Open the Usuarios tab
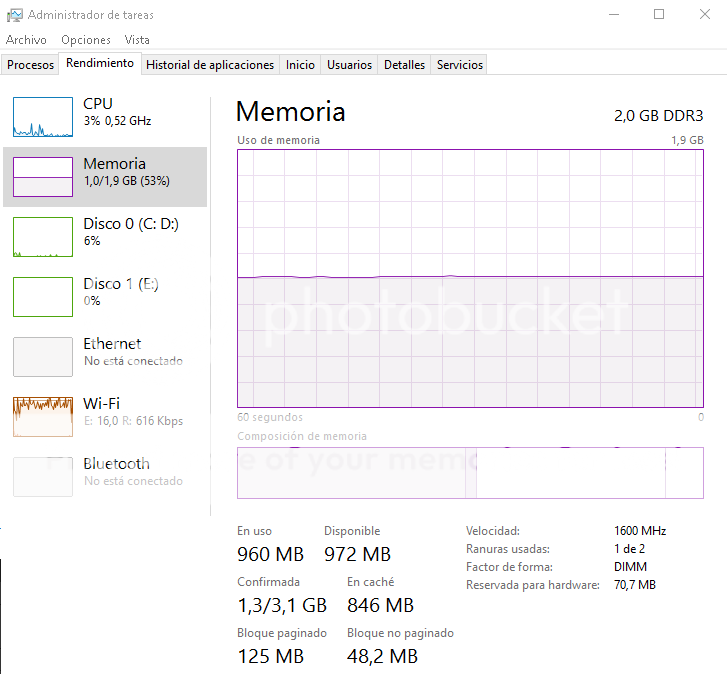Screen dimensions: 727x674 coord(350,65)
